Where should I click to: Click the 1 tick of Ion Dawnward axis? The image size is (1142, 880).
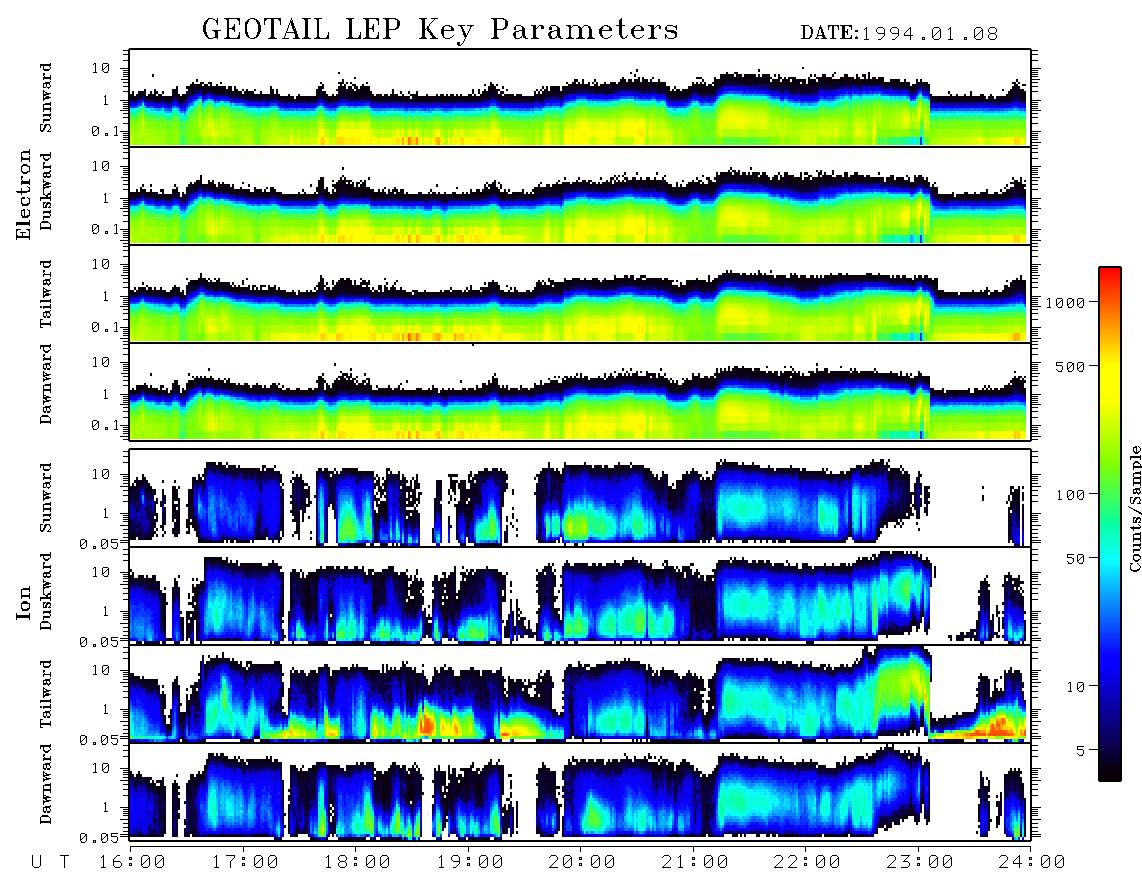tap(106, 806)
